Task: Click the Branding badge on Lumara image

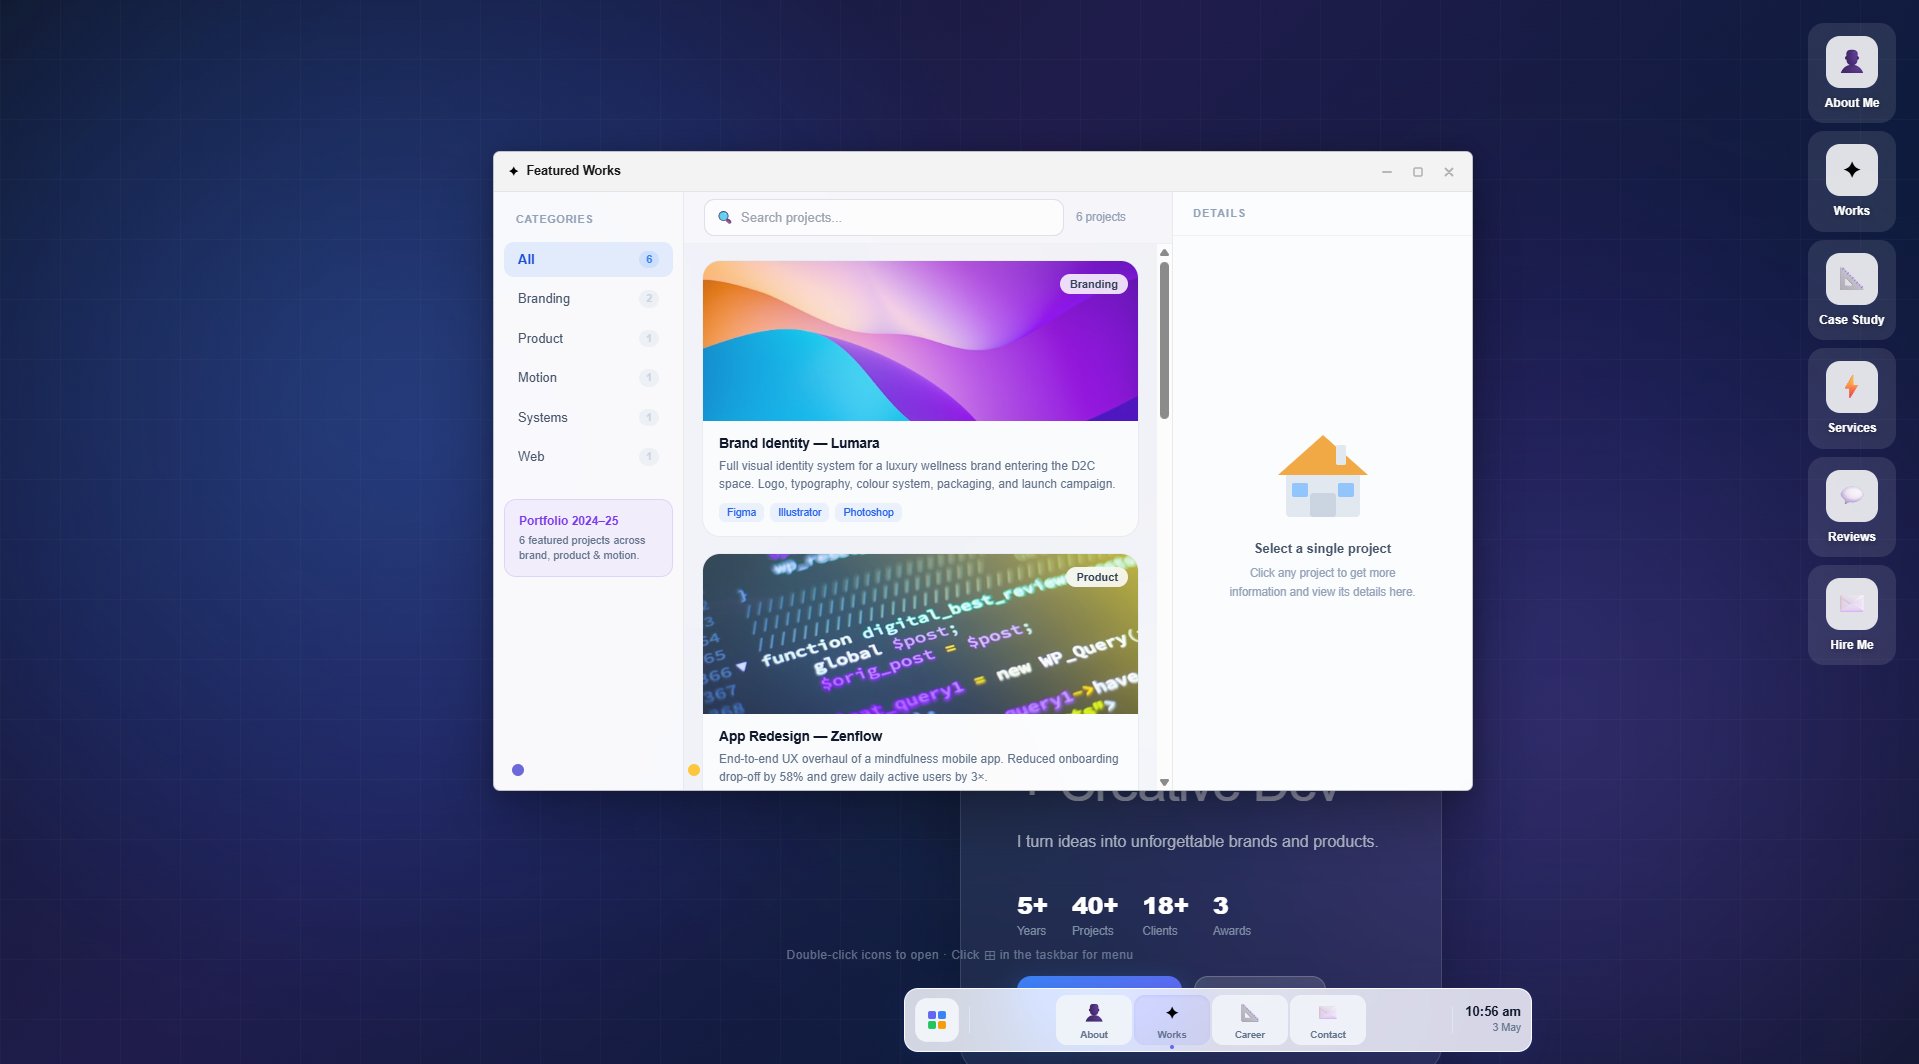Action: 1093,284
